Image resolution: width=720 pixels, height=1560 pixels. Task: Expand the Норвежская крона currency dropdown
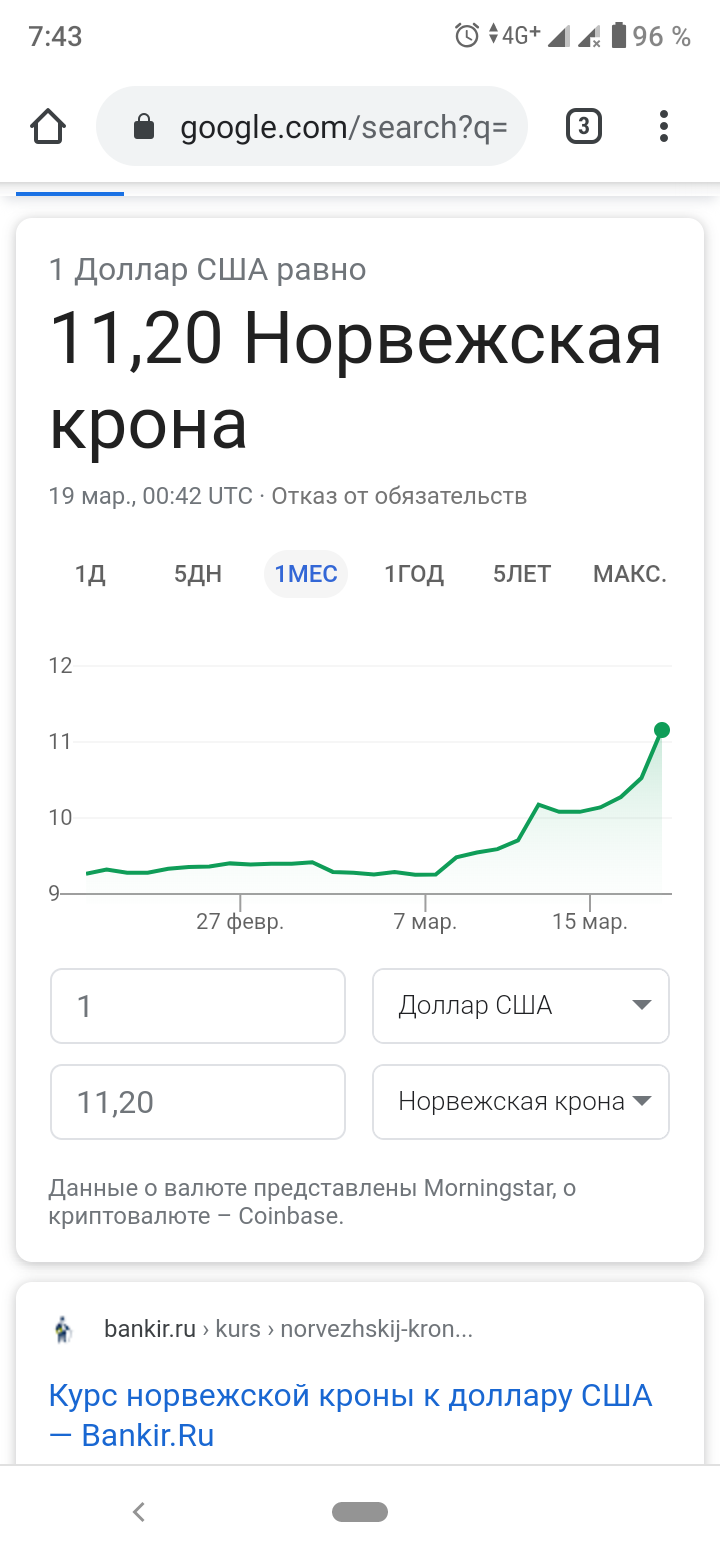pos(521,1102)
